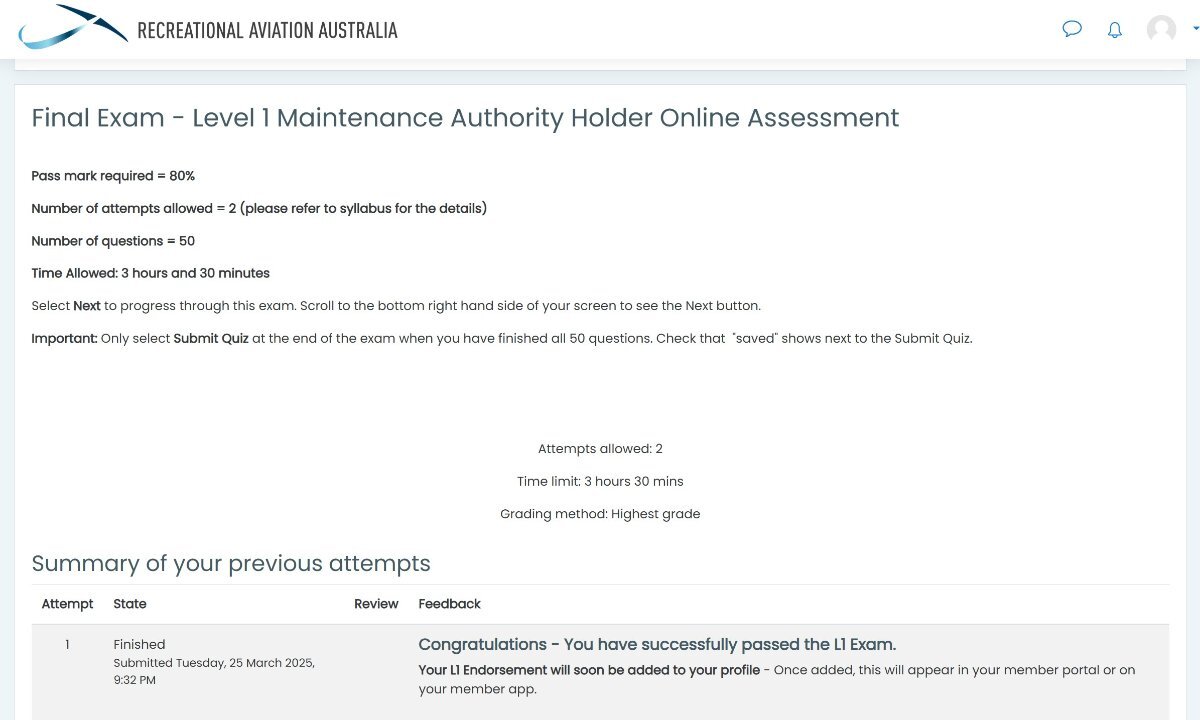Viewport: 1200px width, 720px height.
Task: Select the 'Time limit: 3 hours 30 mins' text
Action: tap(600, 481)
